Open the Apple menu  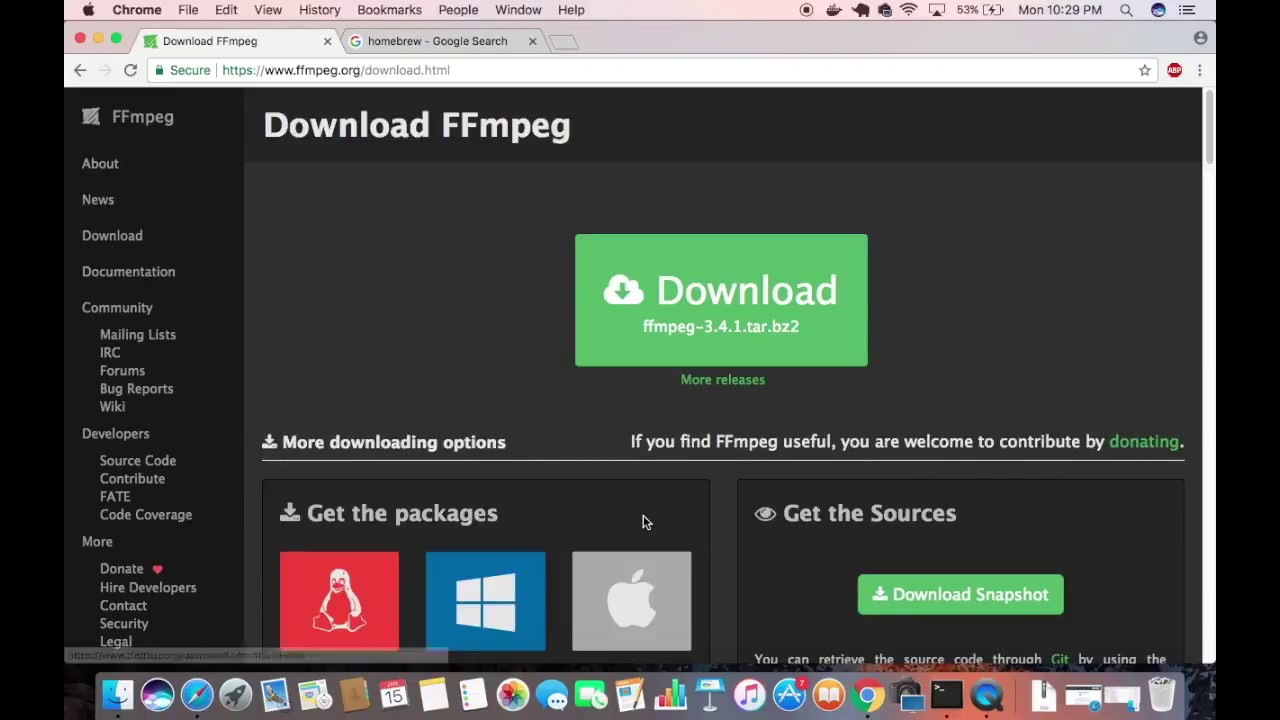88,10
